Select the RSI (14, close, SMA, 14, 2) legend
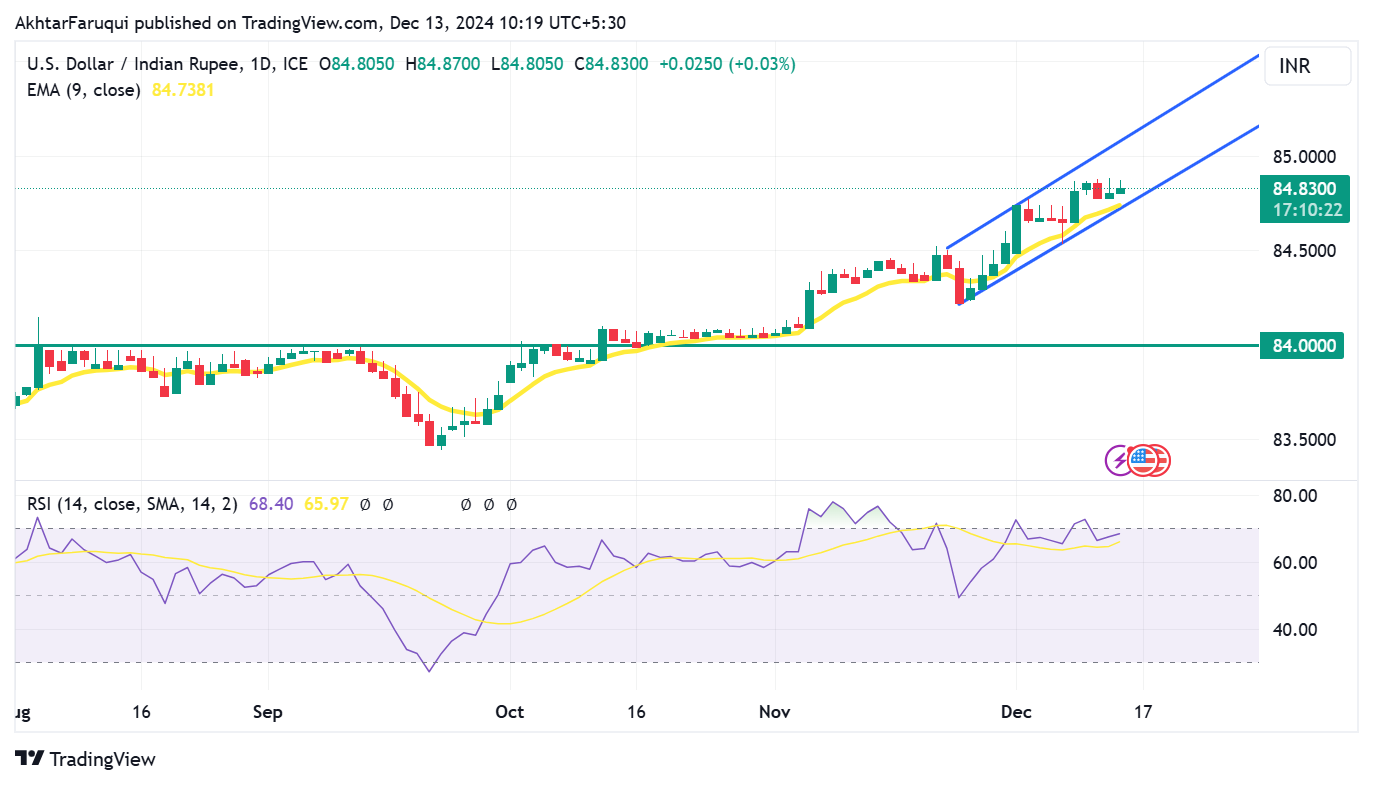The height and width of the screenshot is (785, 1373). 132,504
